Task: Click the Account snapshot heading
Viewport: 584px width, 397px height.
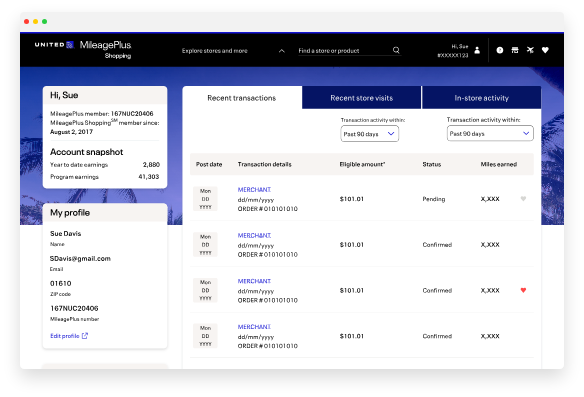Action: click(x=86, y=152)
